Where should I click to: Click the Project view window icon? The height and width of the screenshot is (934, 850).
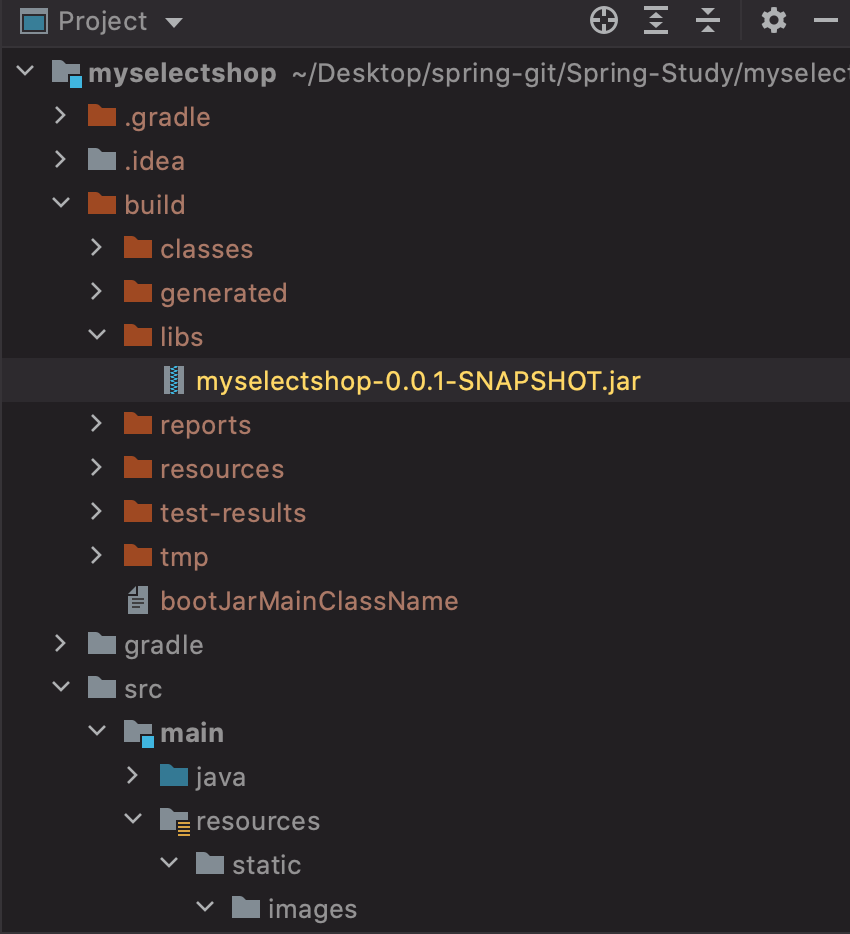(x=33, y=22)
